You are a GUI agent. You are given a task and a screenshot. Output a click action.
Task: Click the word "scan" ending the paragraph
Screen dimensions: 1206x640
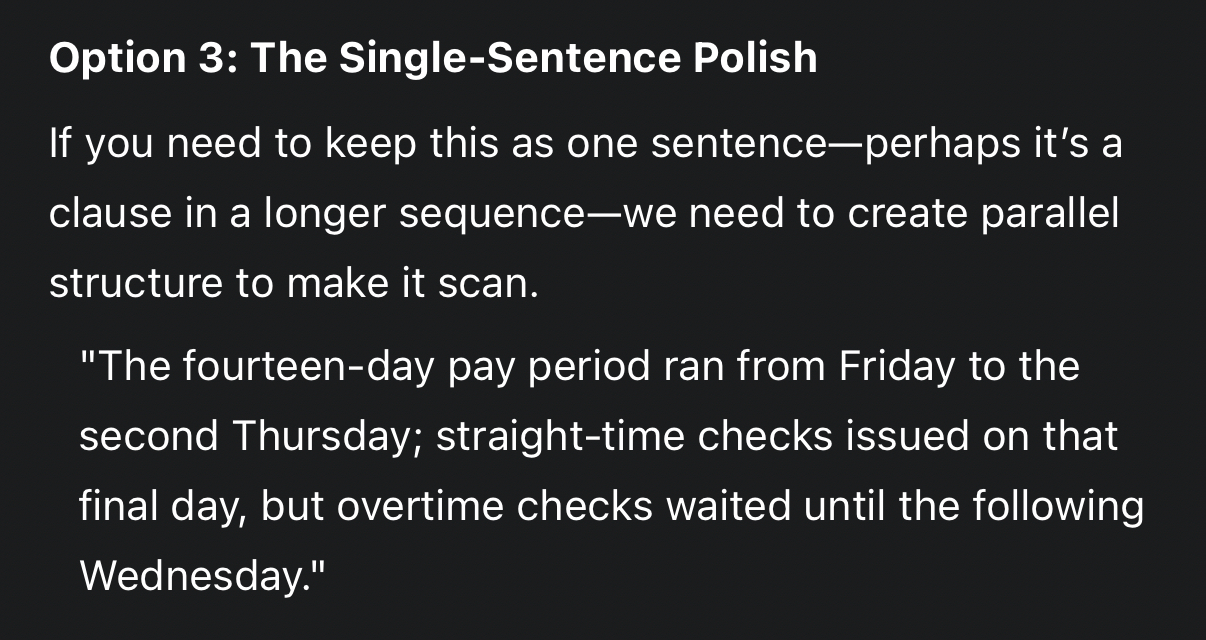pos(493,284)
